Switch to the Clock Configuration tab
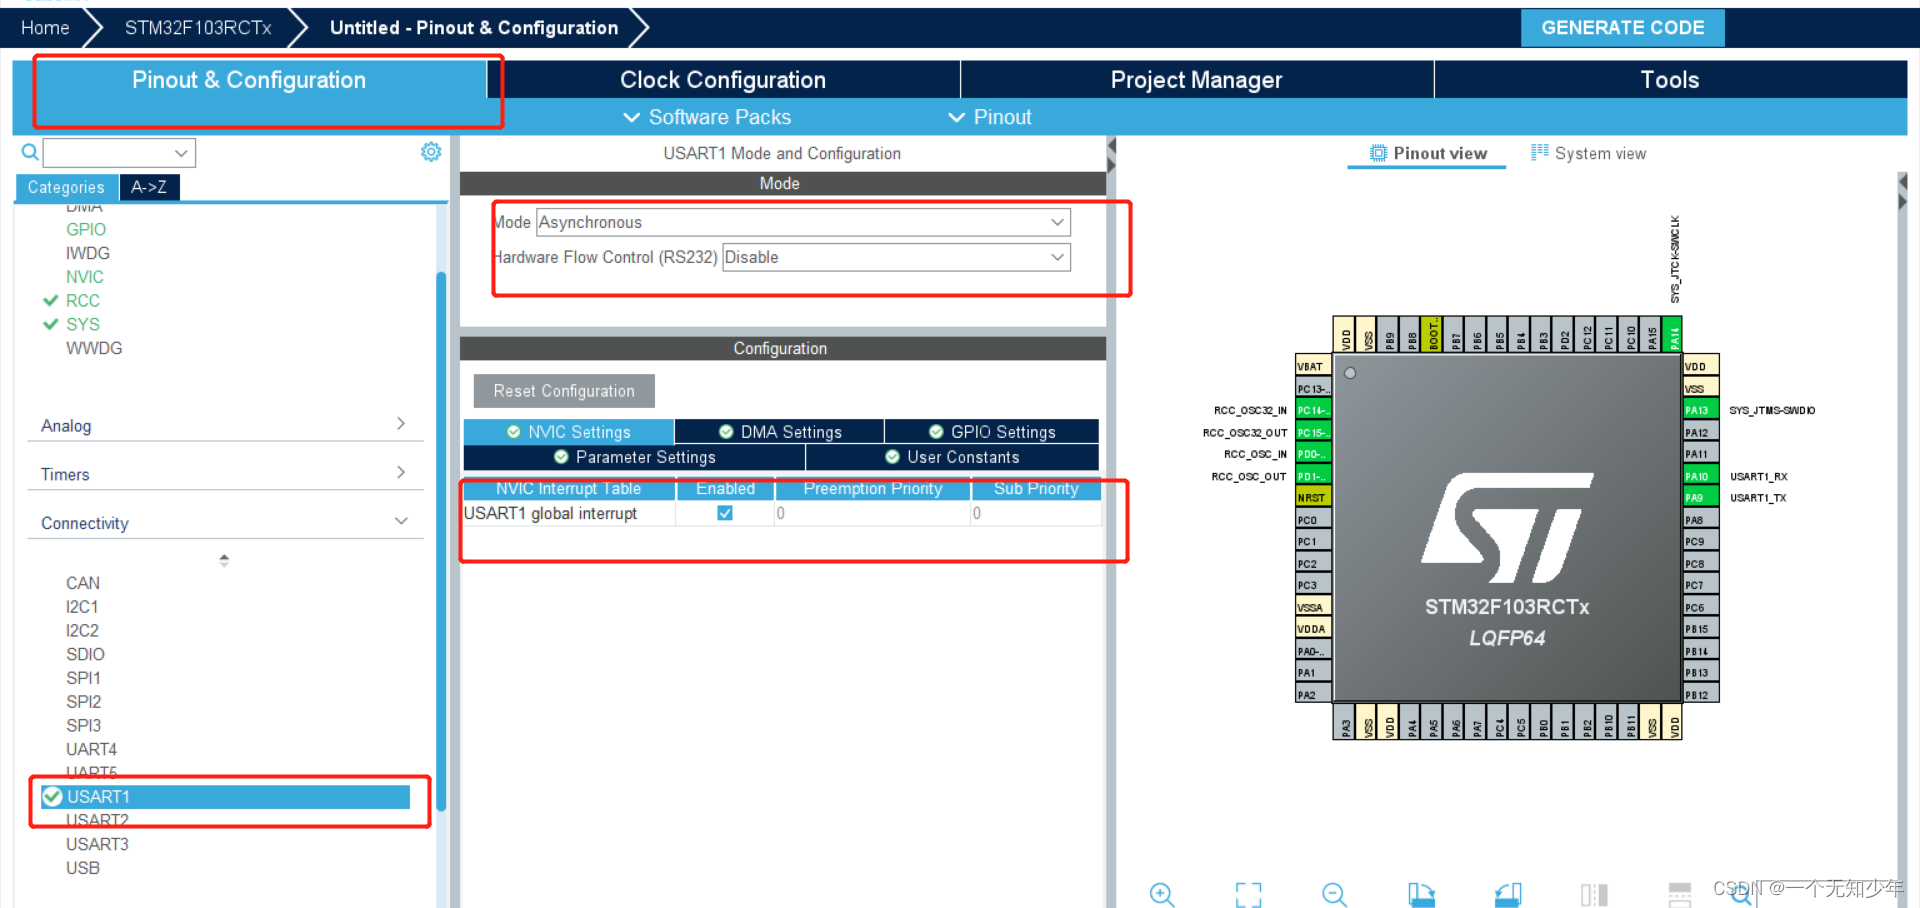The image size is (1920, 908). tap(722, 79)
